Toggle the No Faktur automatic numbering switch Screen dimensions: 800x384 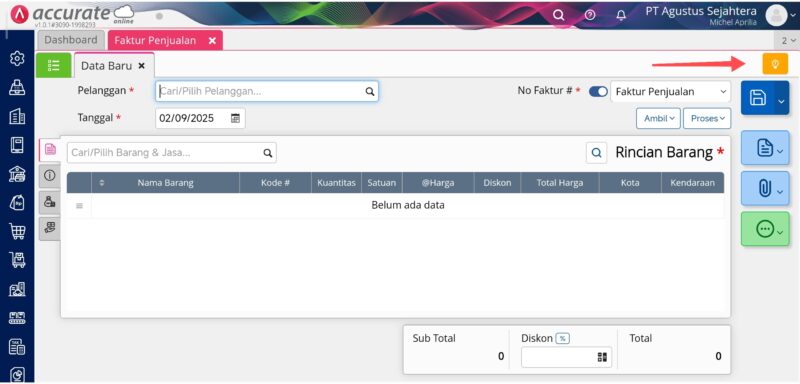coord(598,92)
